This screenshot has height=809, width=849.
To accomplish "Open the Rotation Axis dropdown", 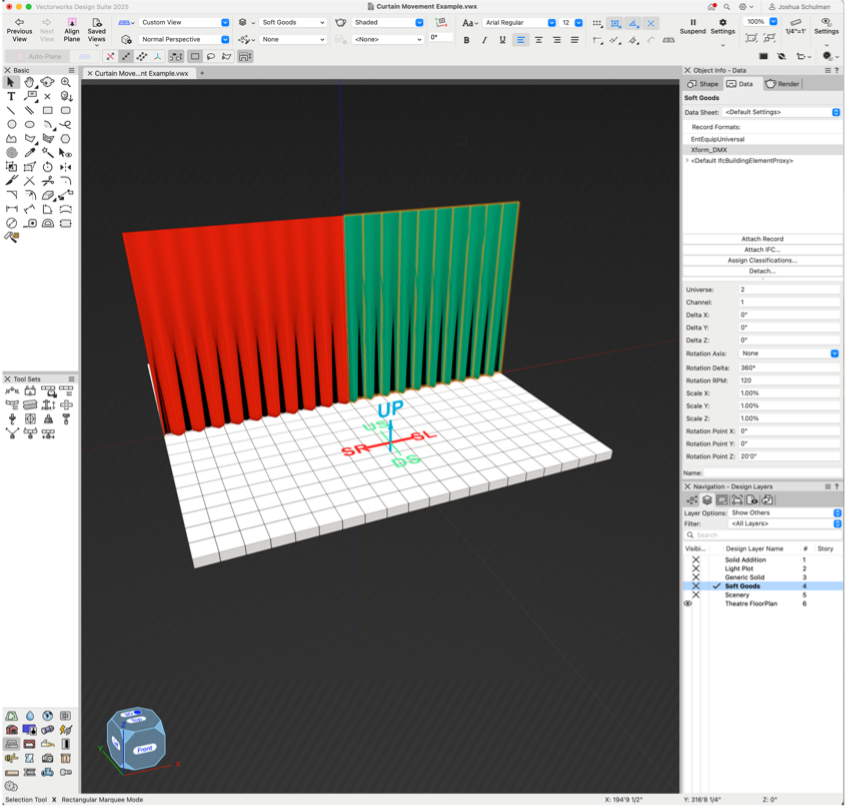I will coord(789,353).
